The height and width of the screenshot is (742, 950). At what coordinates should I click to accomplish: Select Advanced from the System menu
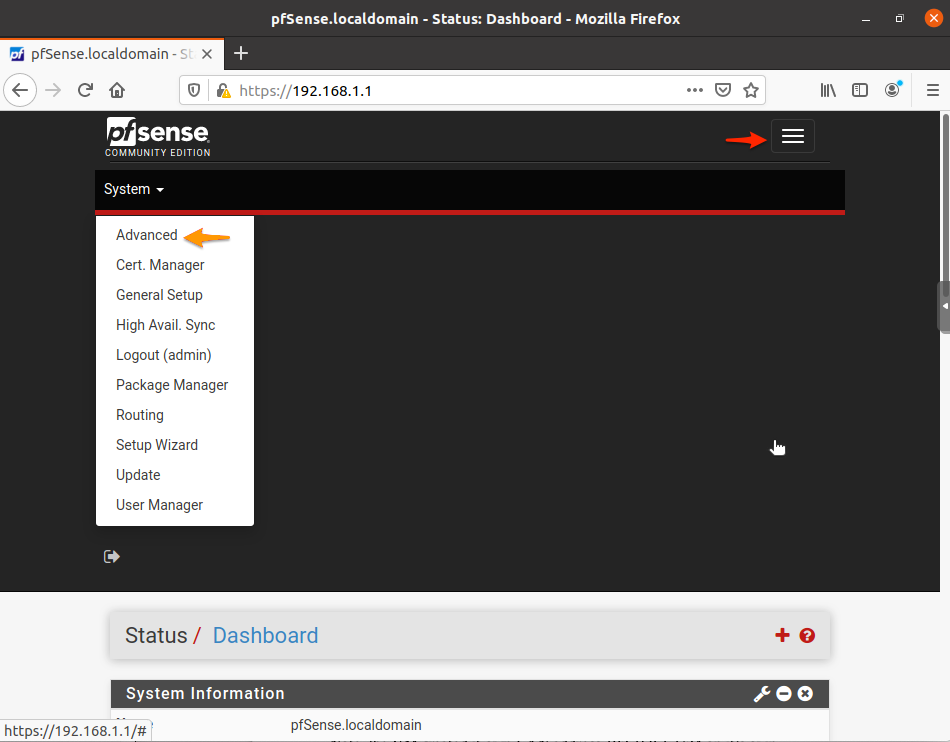(x=146, y=234)
